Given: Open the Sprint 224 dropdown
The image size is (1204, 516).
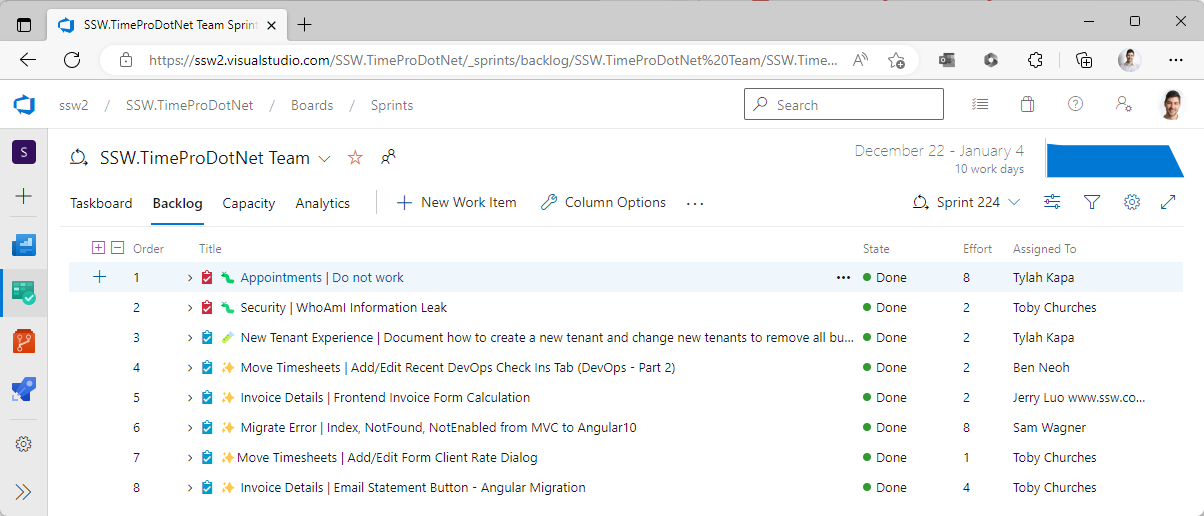Looking at the screenshot, I should click(967, 202).
